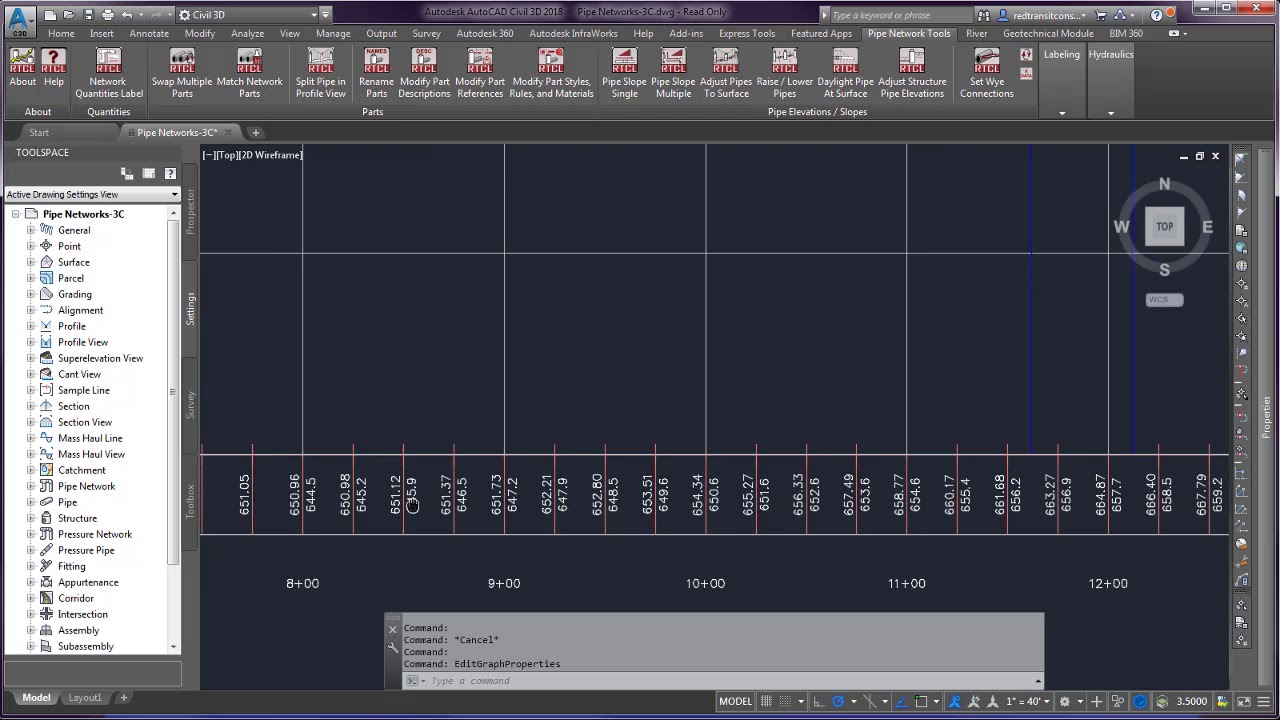Select the Structure item in settings tree
Screen dimensions: 1280x720
click(x=77, y=518)
